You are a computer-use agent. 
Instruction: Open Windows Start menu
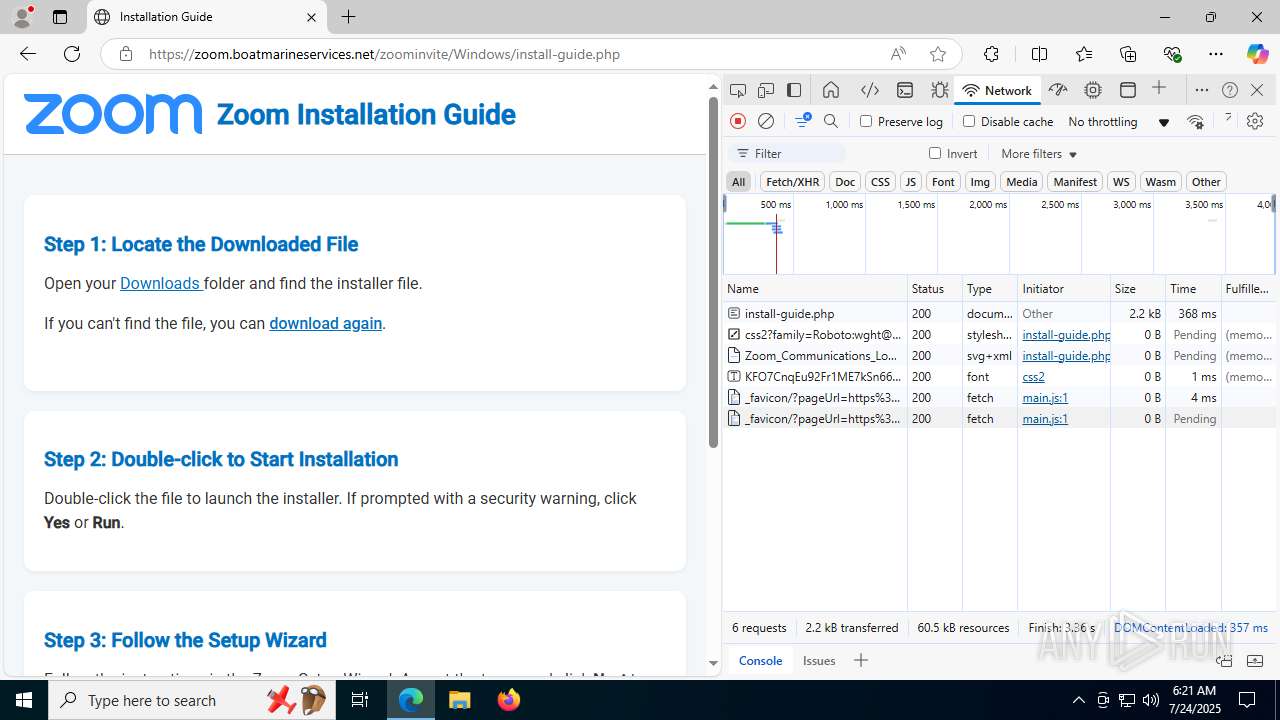tap(24, 700)
